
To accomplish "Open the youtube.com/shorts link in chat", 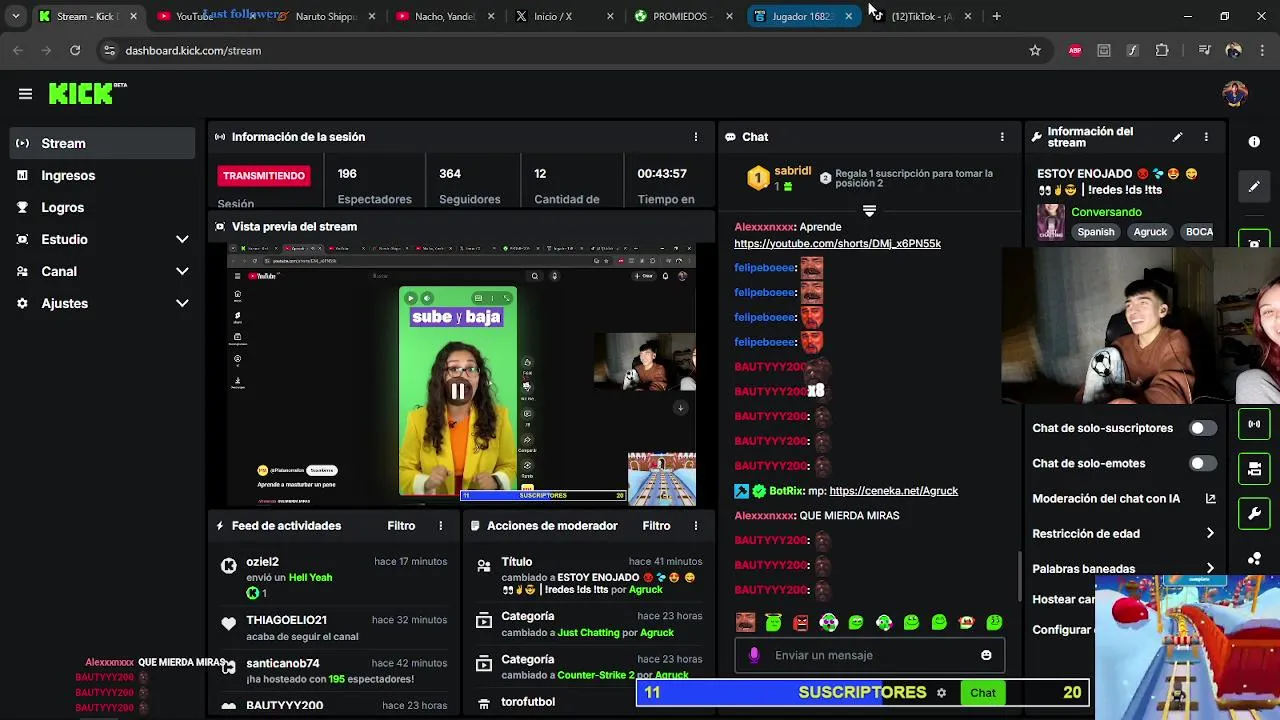I will tap(837, 244).
